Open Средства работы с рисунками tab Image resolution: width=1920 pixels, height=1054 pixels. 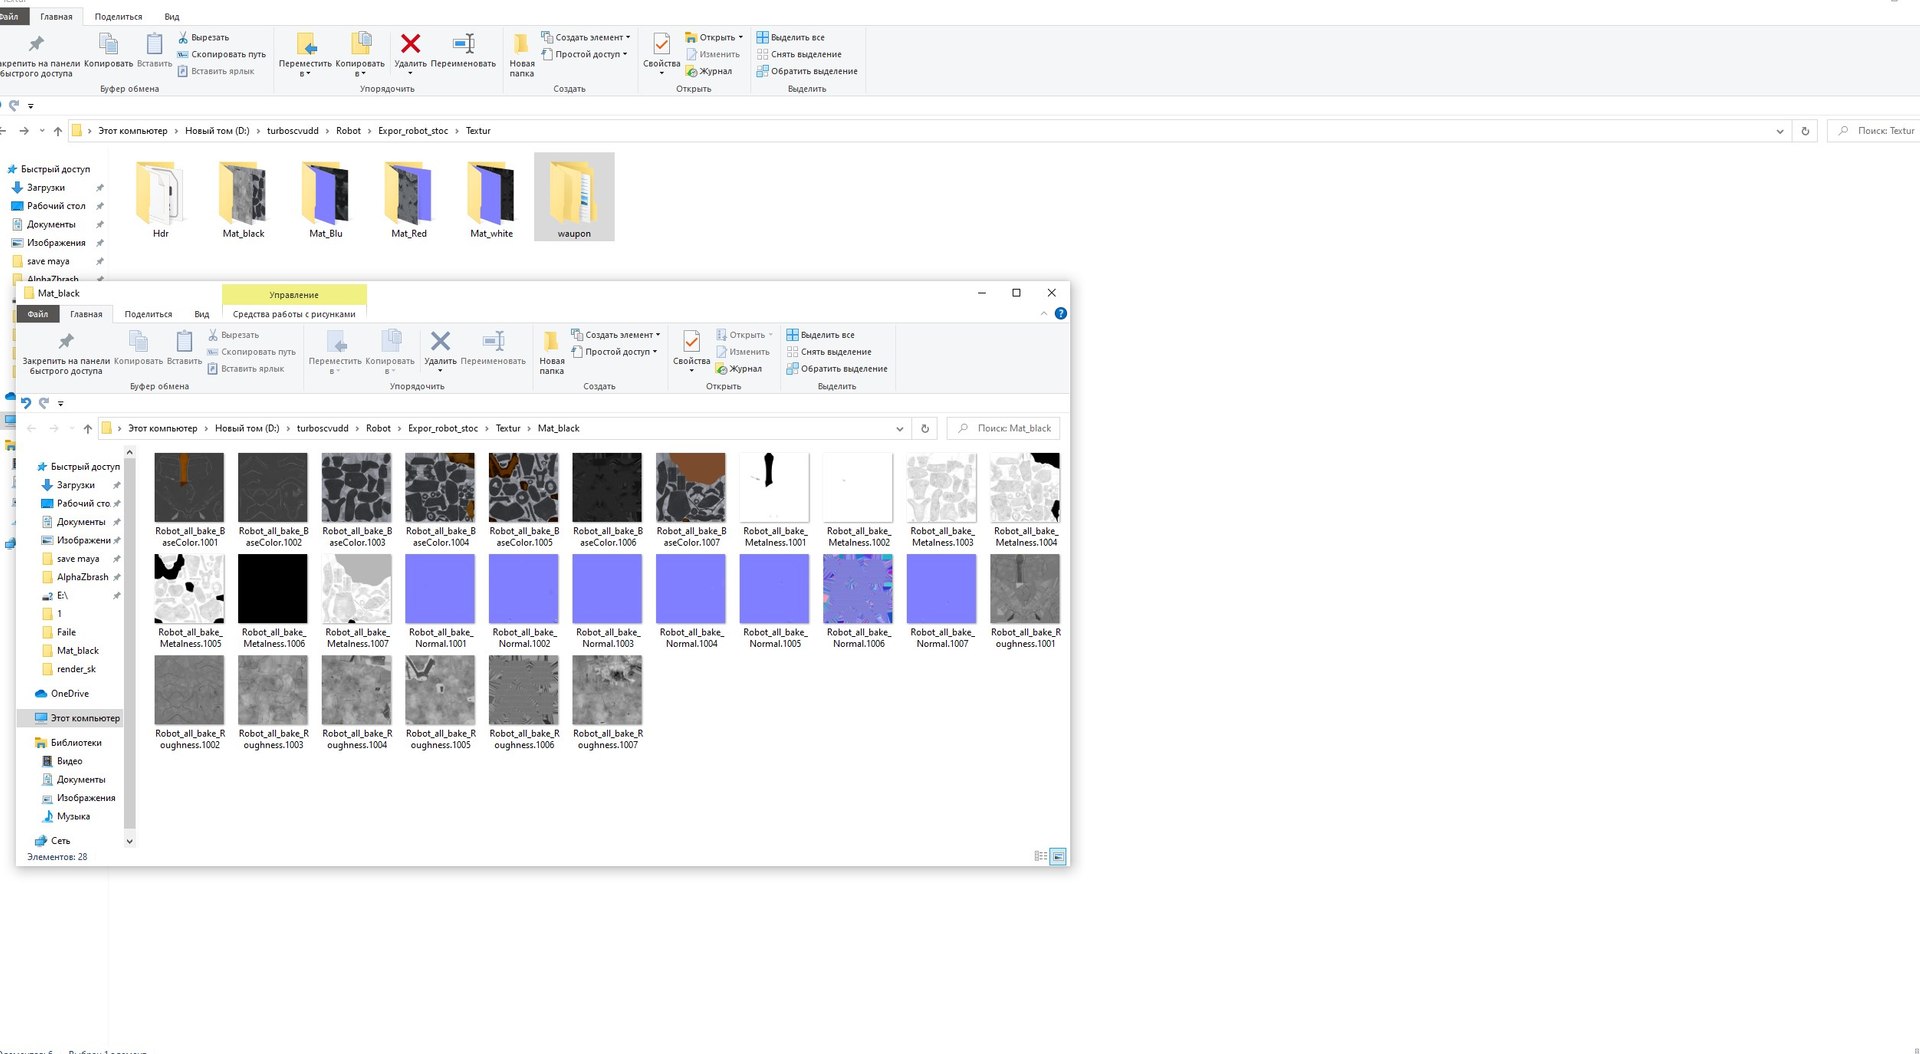pos(294,314)
